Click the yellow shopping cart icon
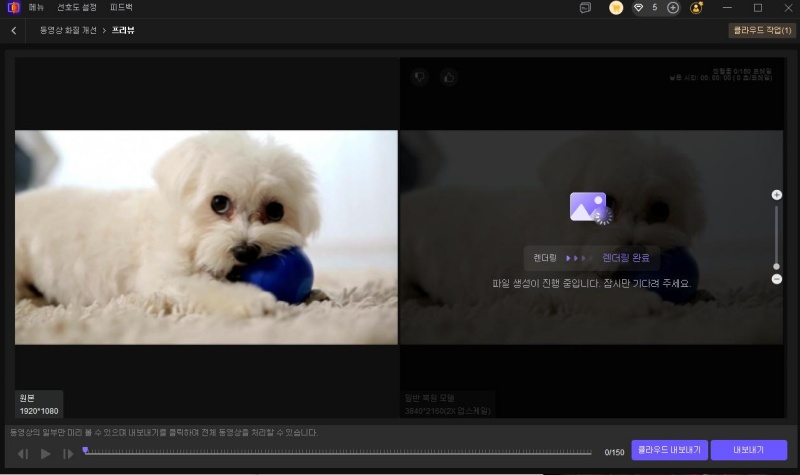800x475 pixels. pos(616,8)
